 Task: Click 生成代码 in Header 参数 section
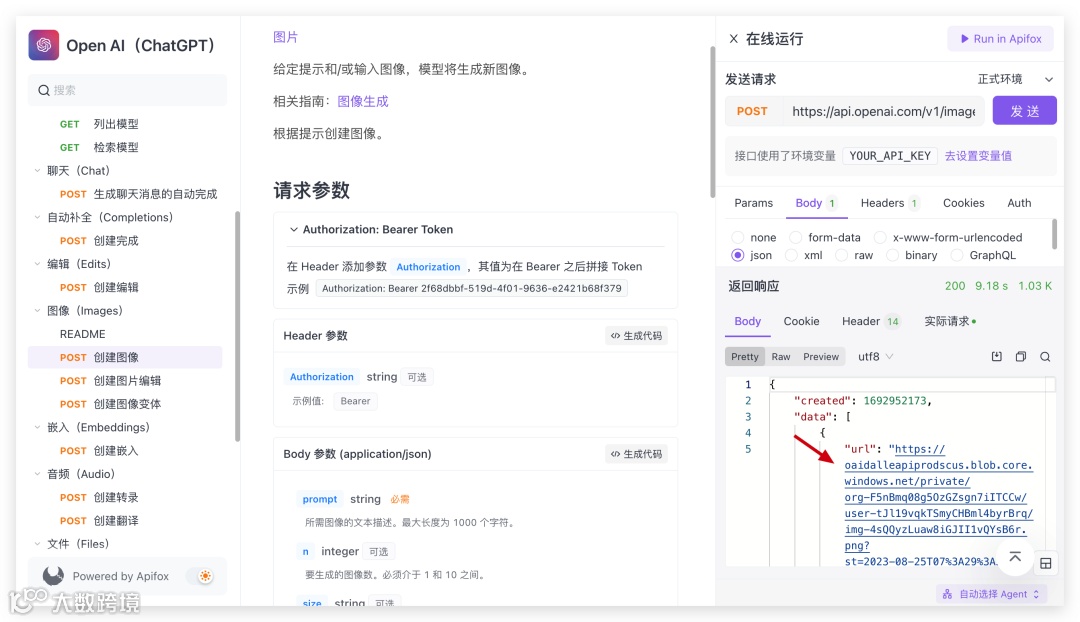636,335
